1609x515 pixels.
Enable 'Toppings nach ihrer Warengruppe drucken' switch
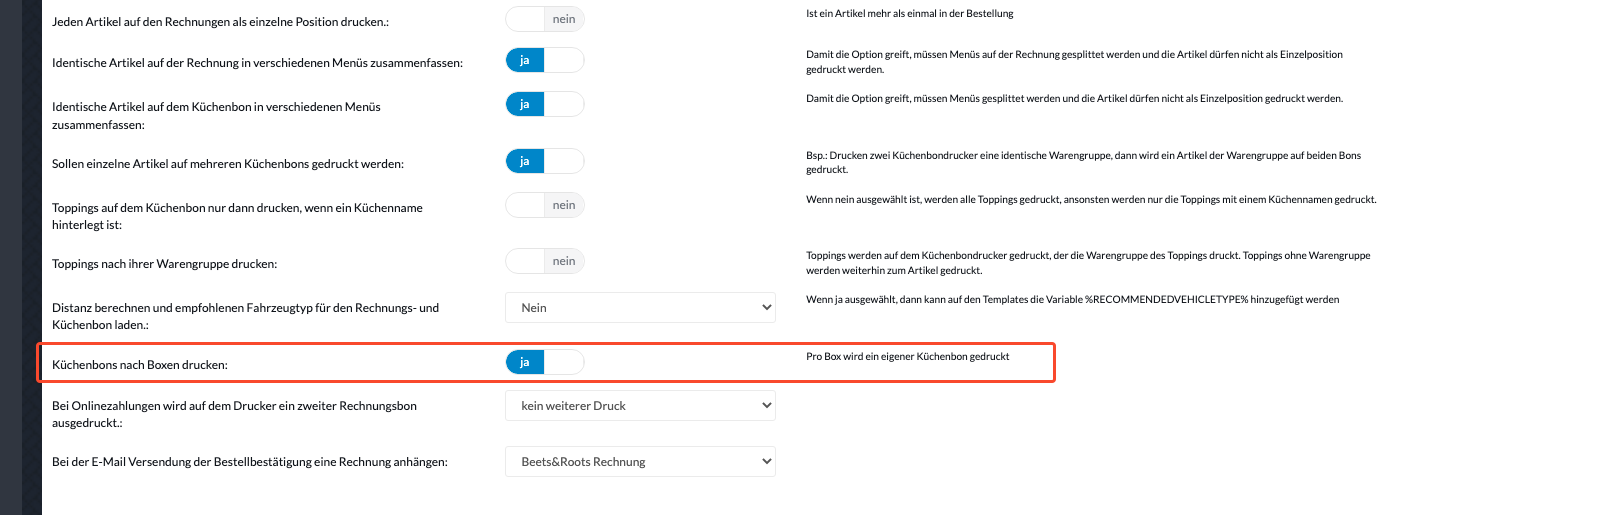545,262
